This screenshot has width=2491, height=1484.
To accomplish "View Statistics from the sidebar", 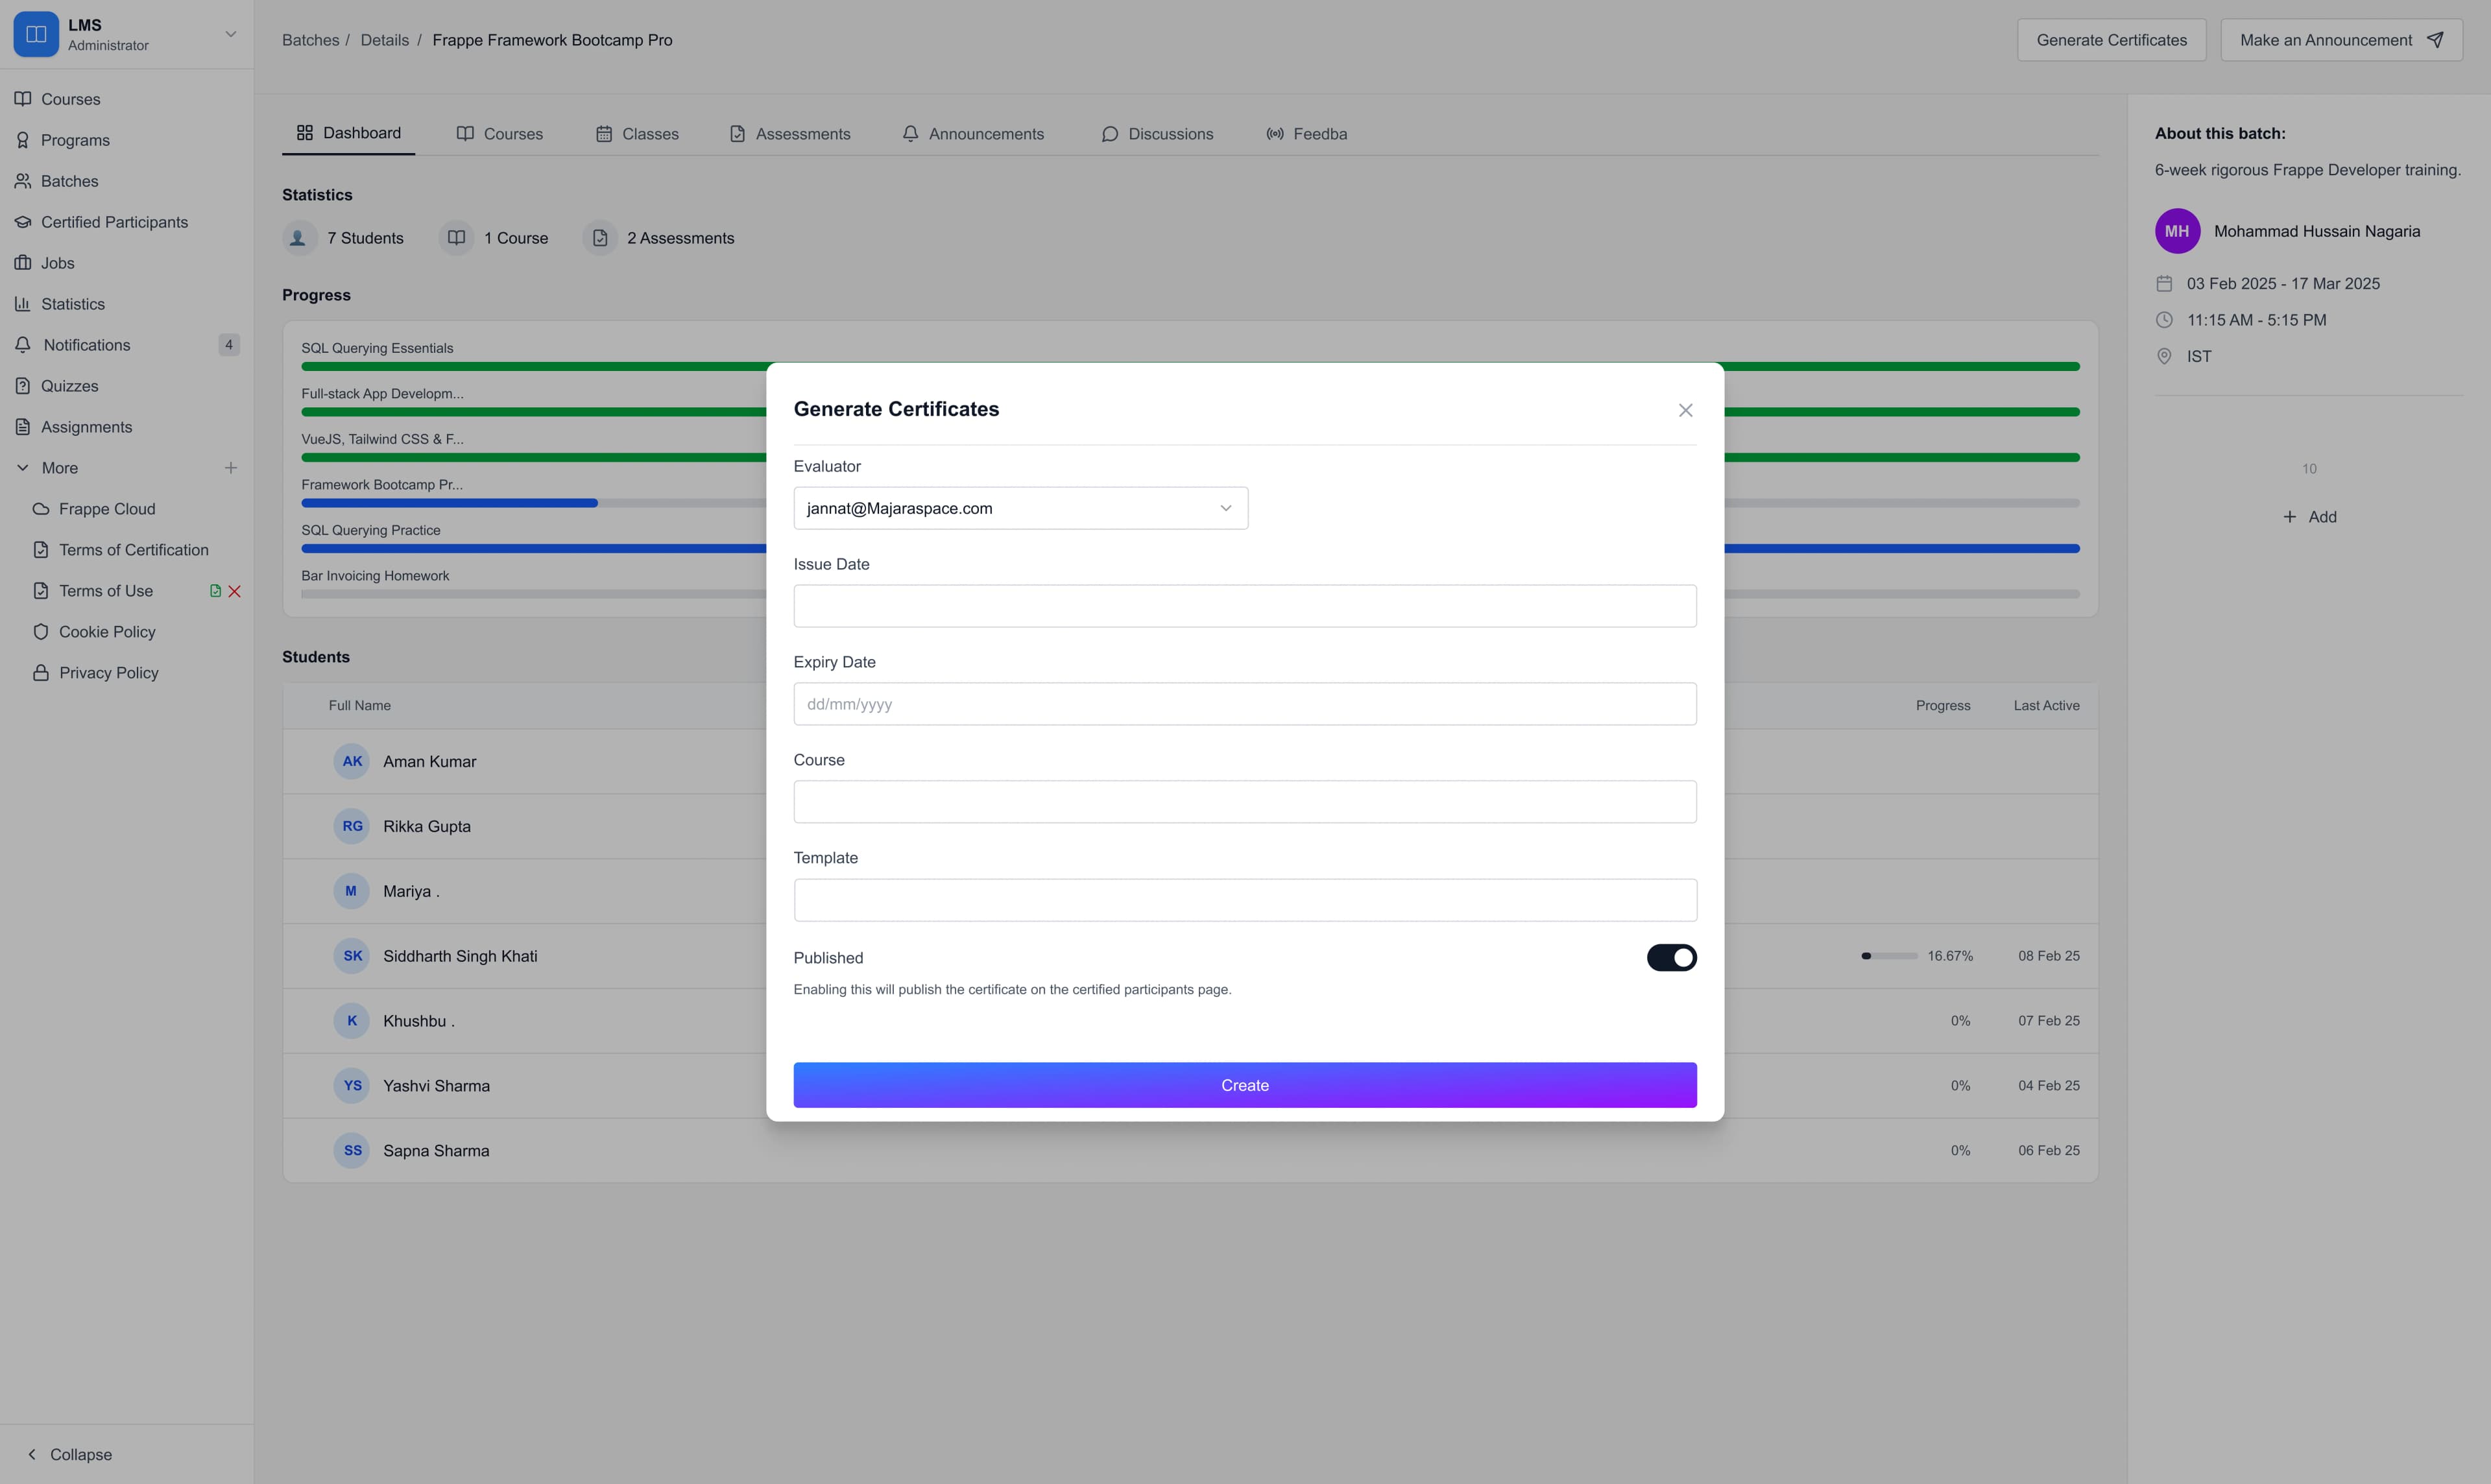I will [72, 303].
